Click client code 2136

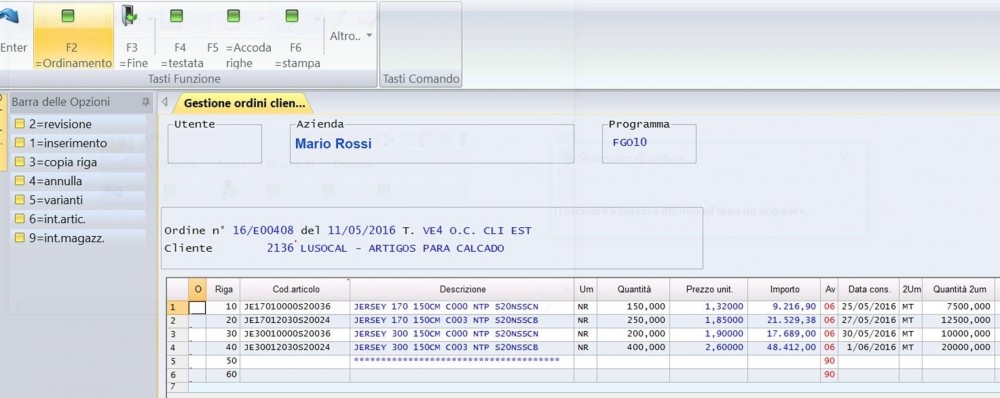(280, 248)
